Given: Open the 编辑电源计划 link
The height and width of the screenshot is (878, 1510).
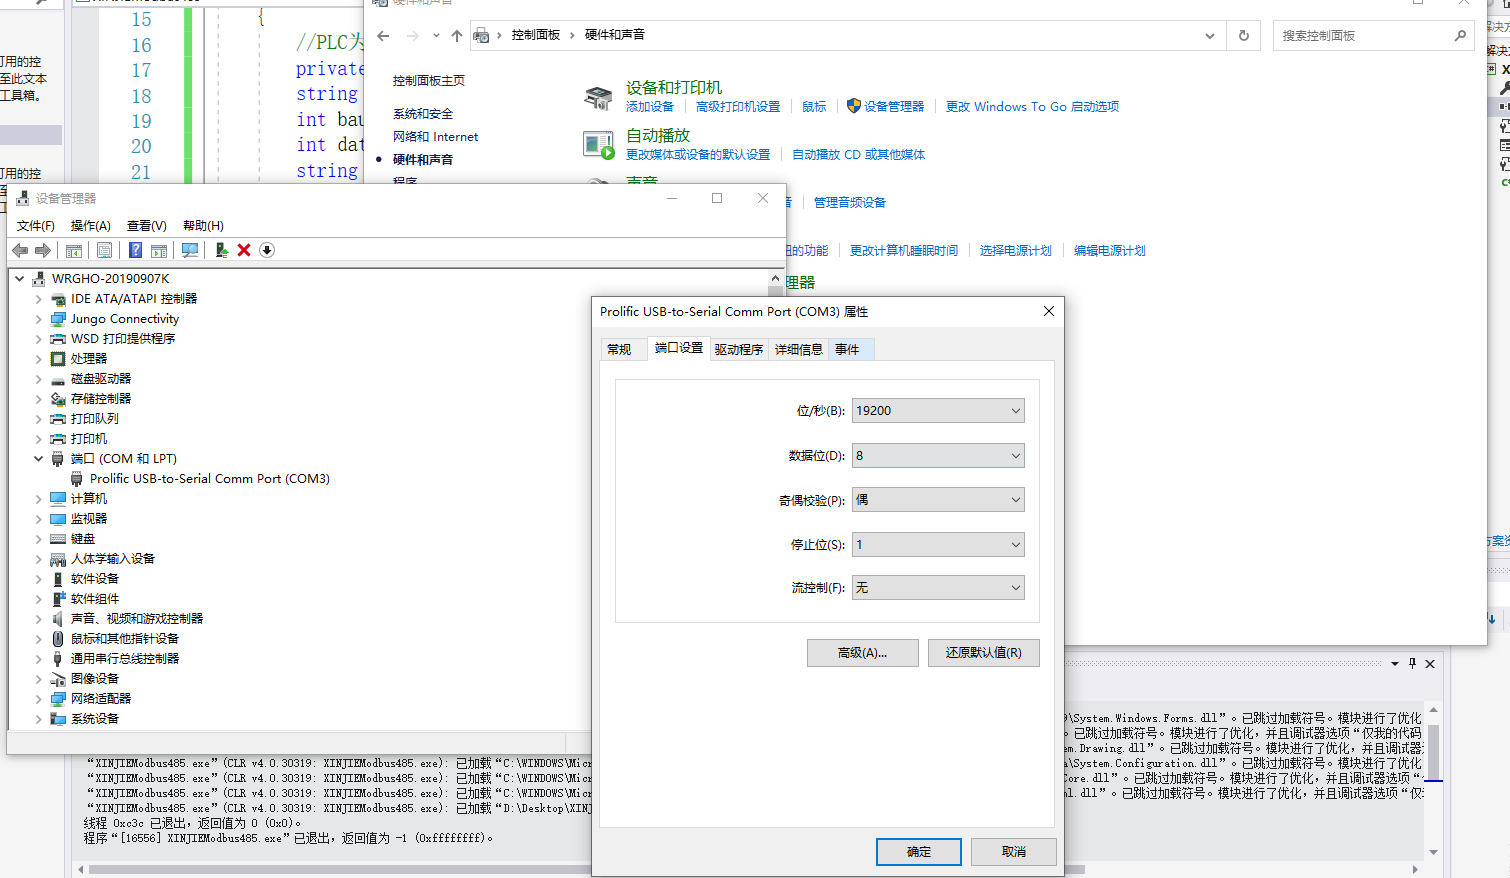Looking at the screenshot, I should 1110,251.
